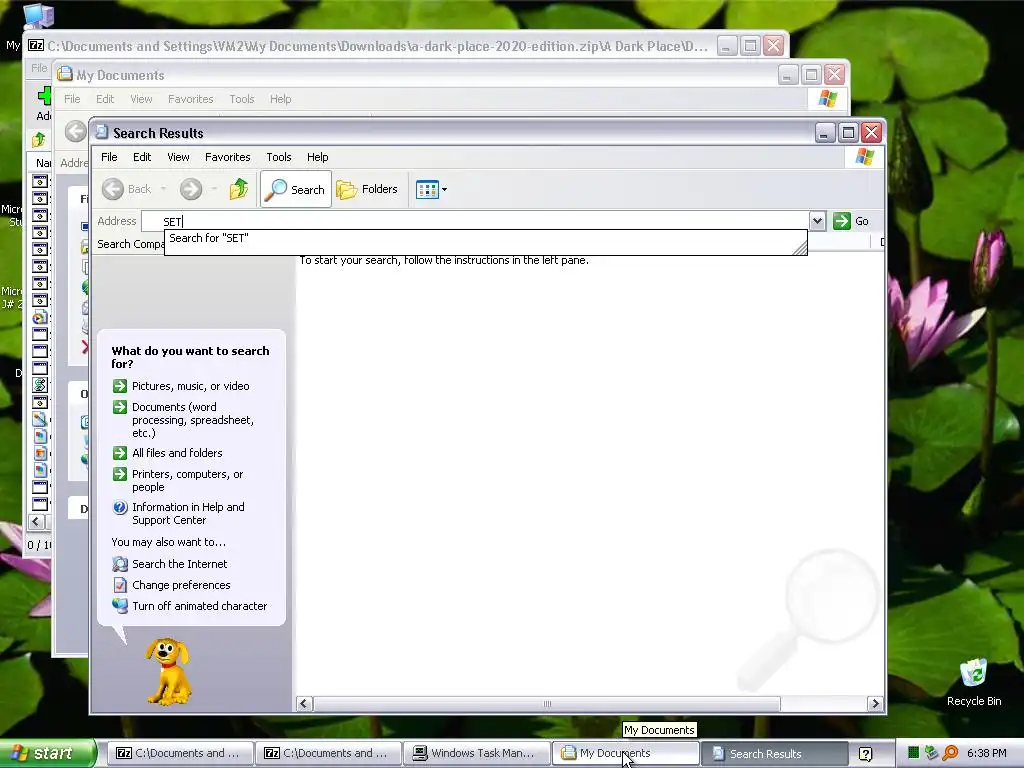
Task: Click the Start button on the taskbar
Action: click(x=47, y=753)
